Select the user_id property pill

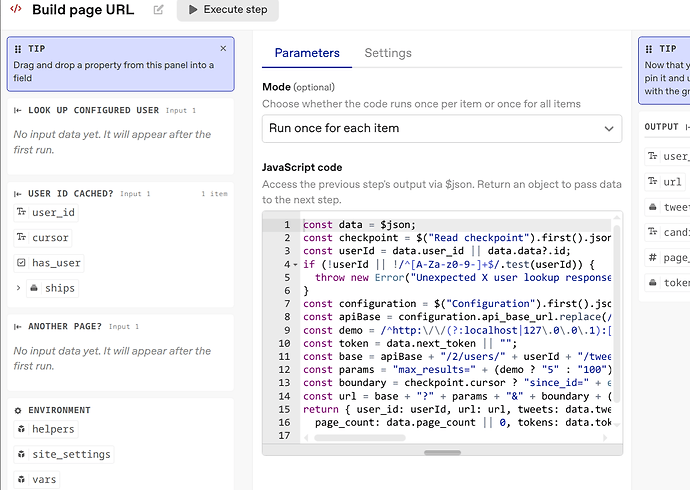point(47,213)
